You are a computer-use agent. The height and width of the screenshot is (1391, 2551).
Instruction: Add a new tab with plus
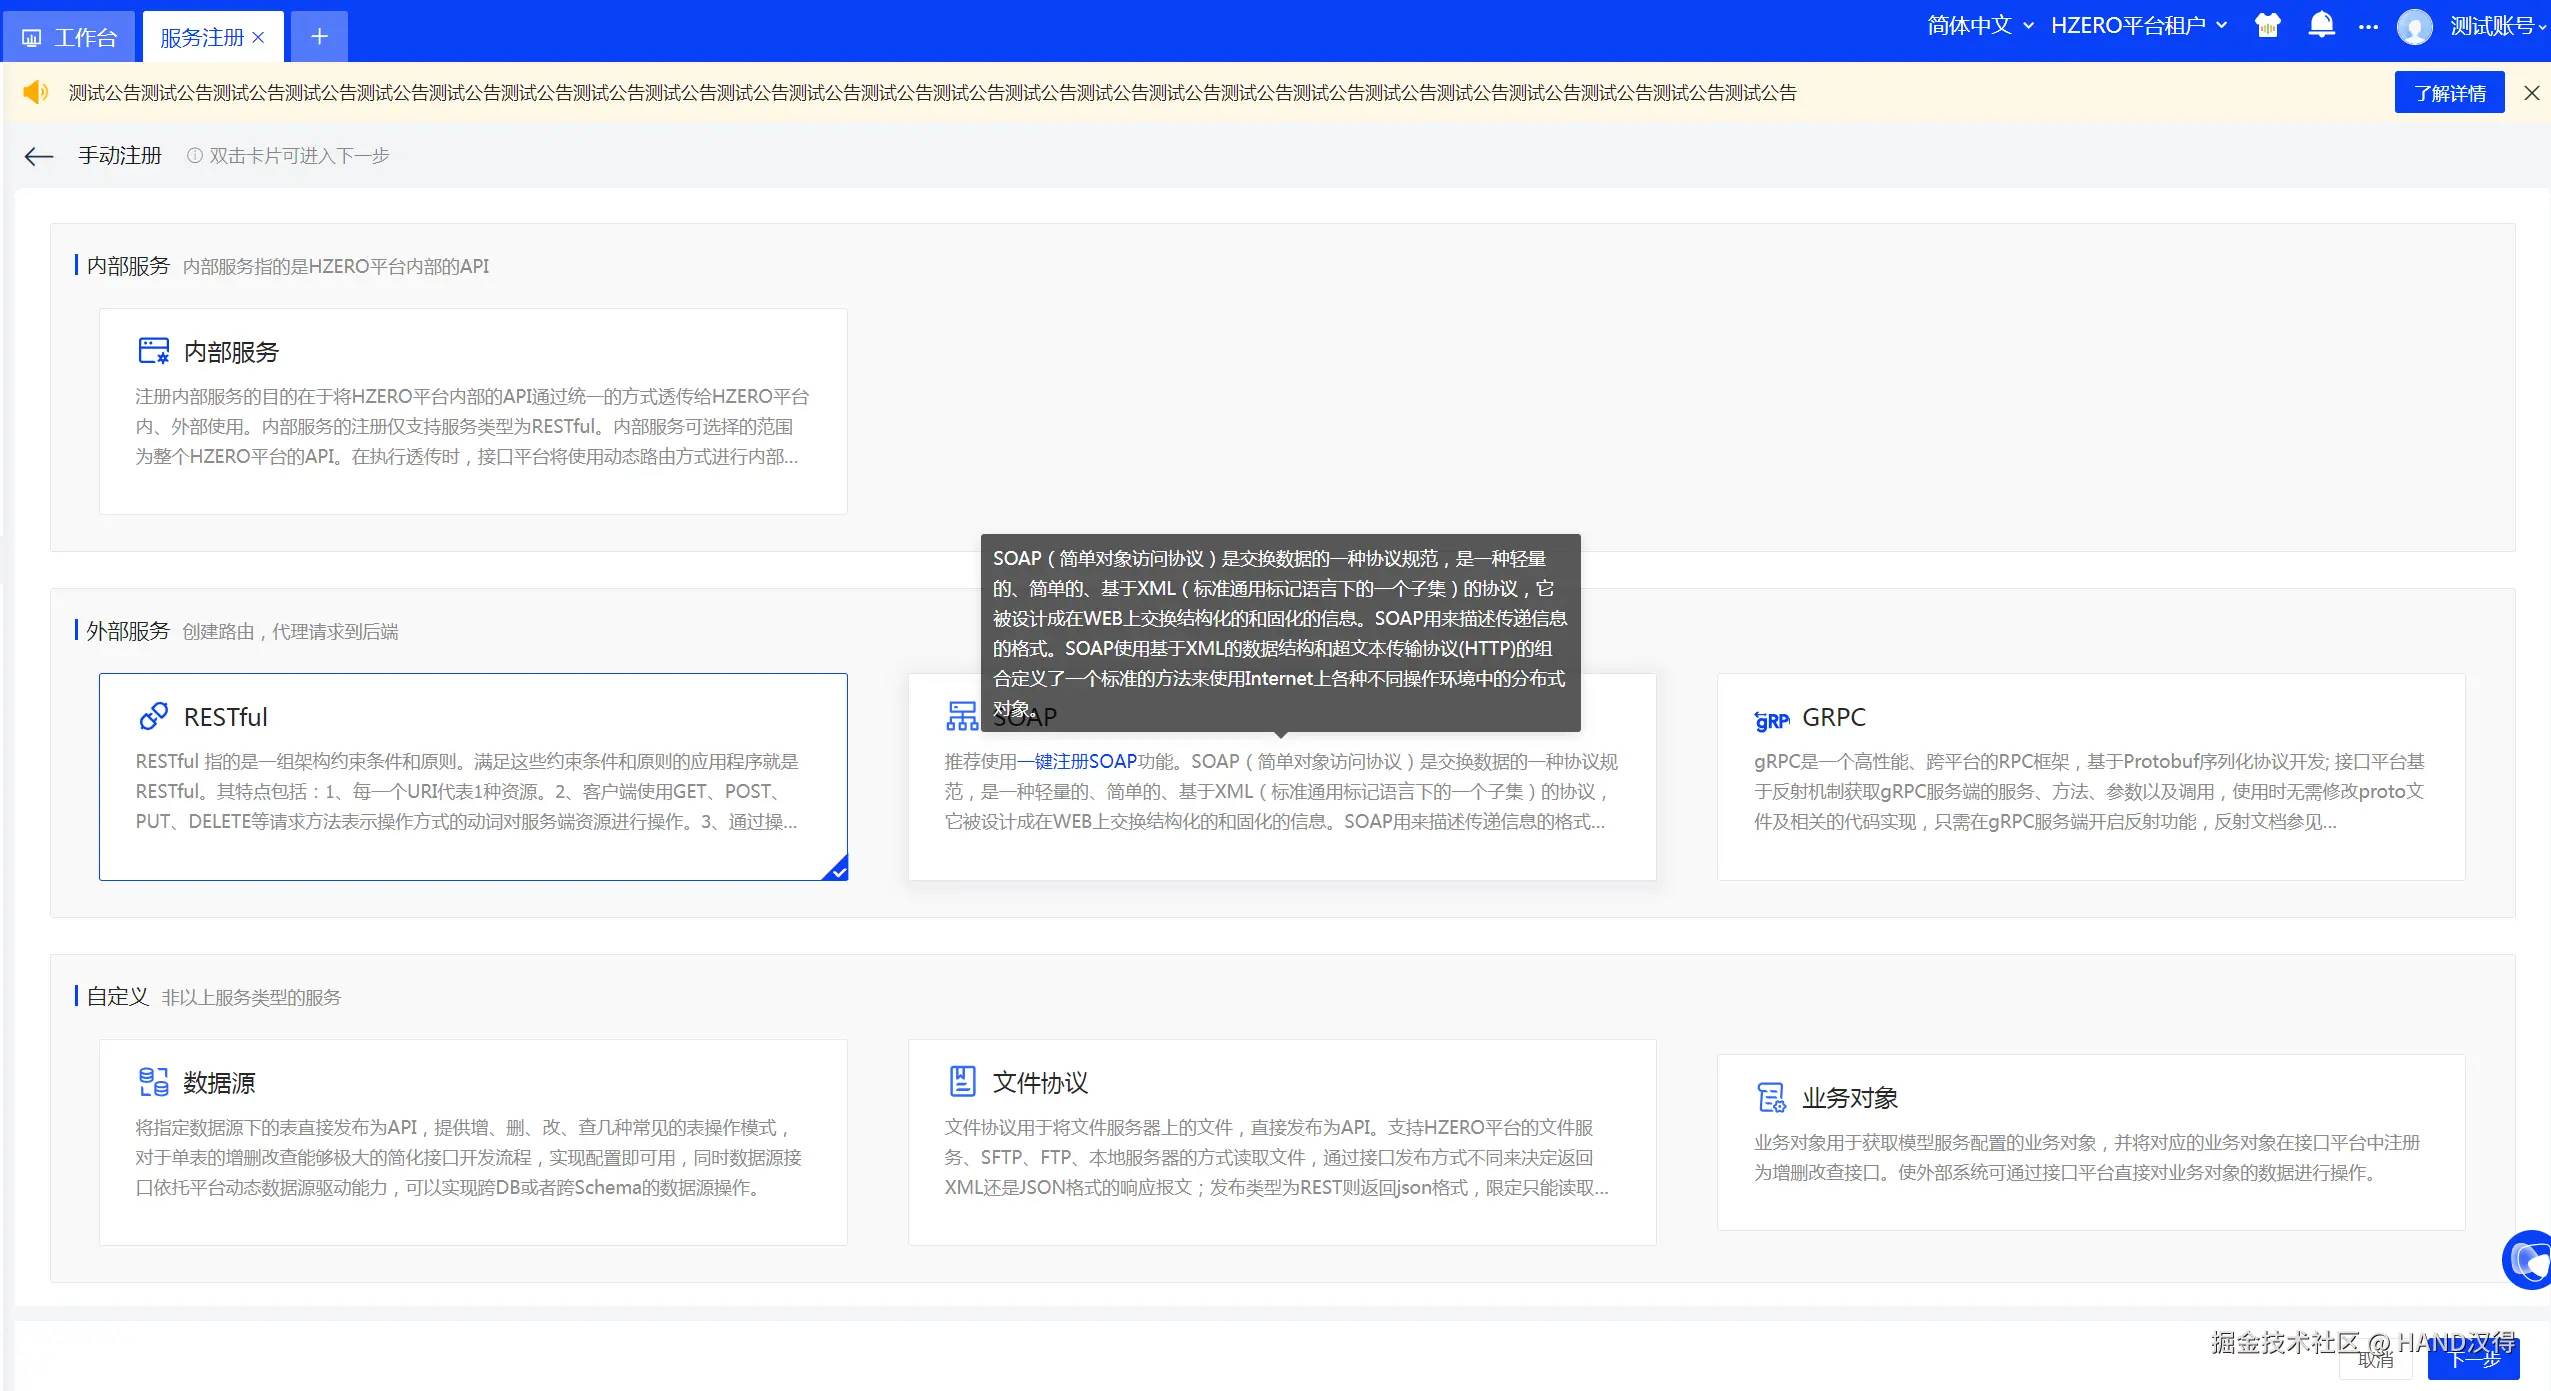[319, 37]
